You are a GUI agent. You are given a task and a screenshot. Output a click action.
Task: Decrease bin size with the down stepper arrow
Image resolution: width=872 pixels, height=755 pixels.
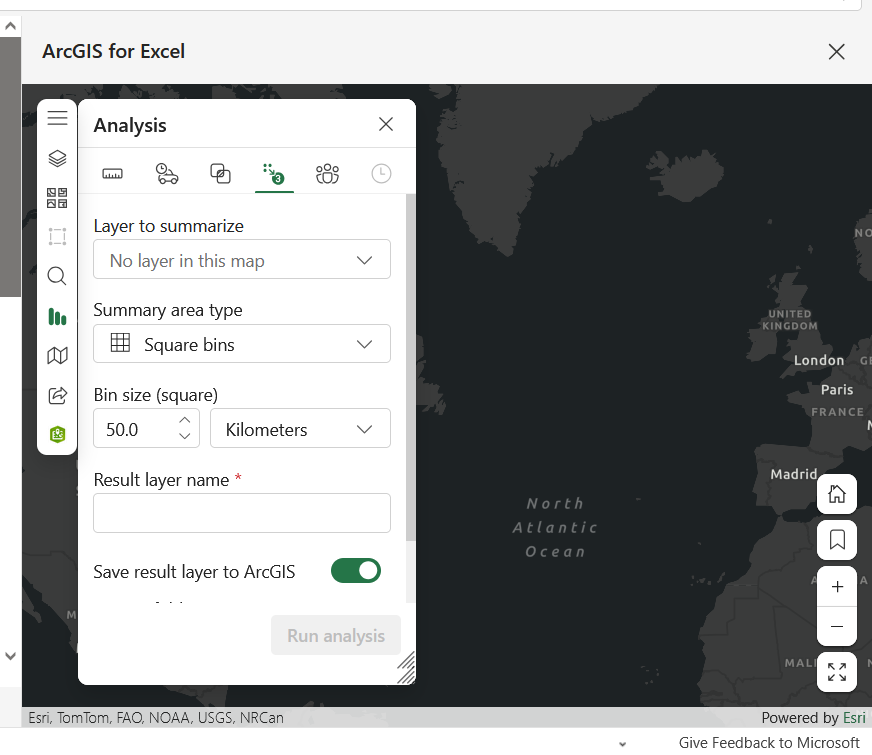click(185, 435)
